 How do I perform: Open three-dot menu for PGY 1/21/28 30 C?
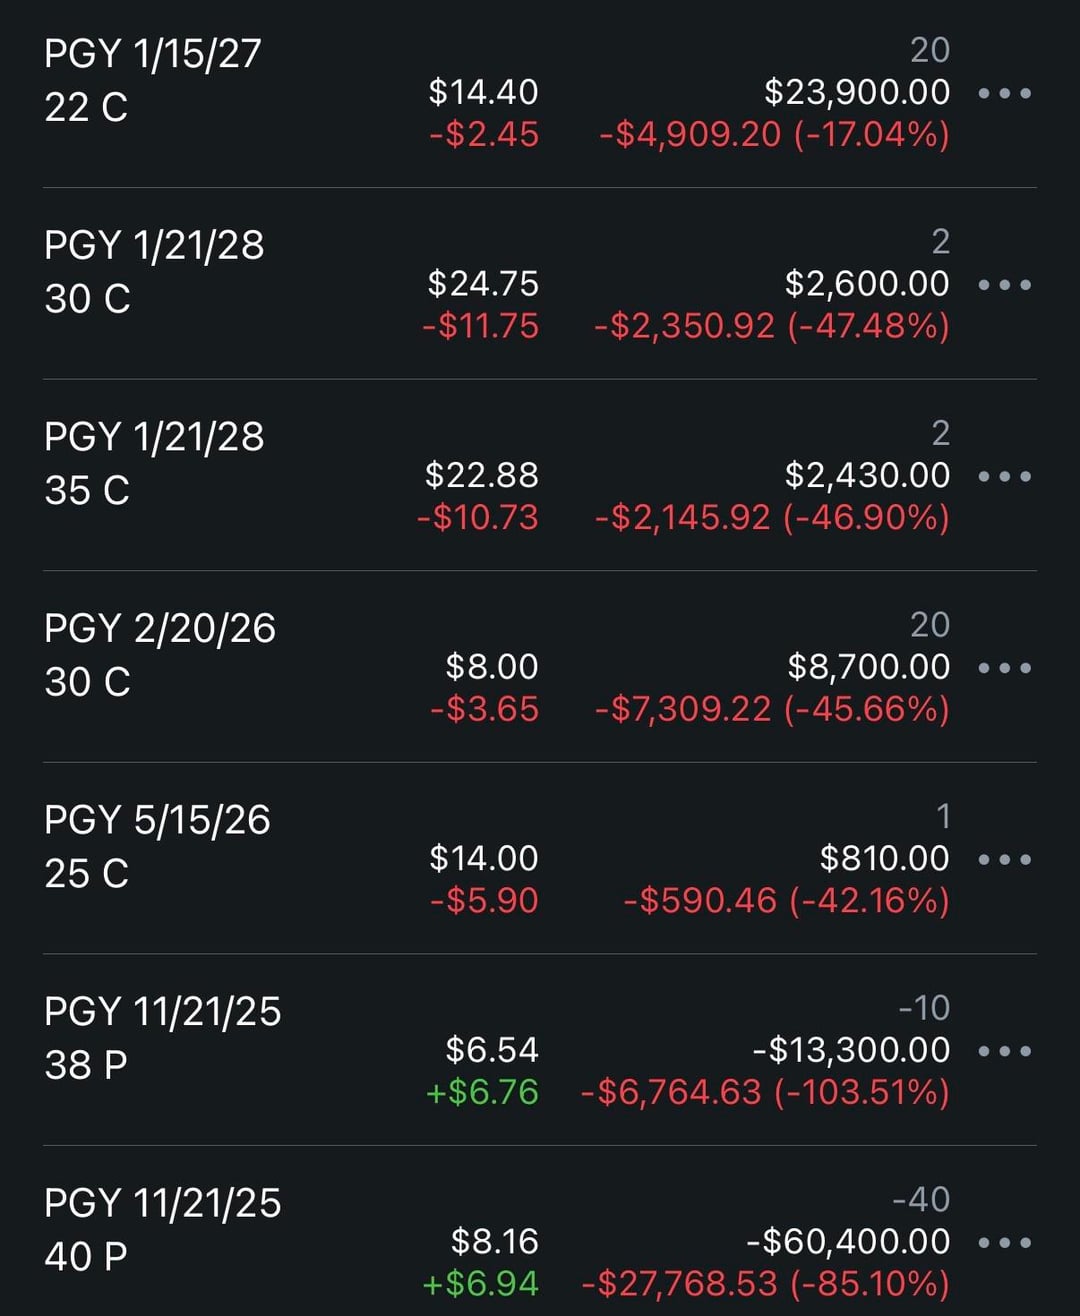pos(1004,285)
